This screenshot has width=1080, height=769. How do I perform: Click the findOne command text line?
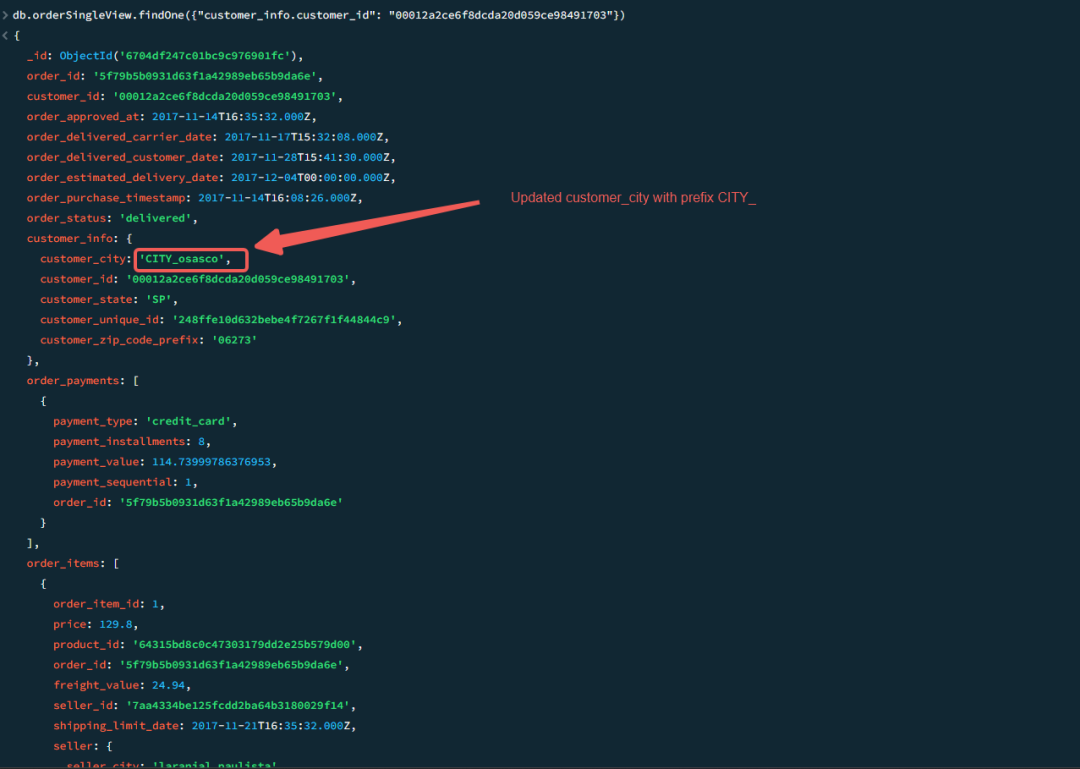(x=319, y=15)
